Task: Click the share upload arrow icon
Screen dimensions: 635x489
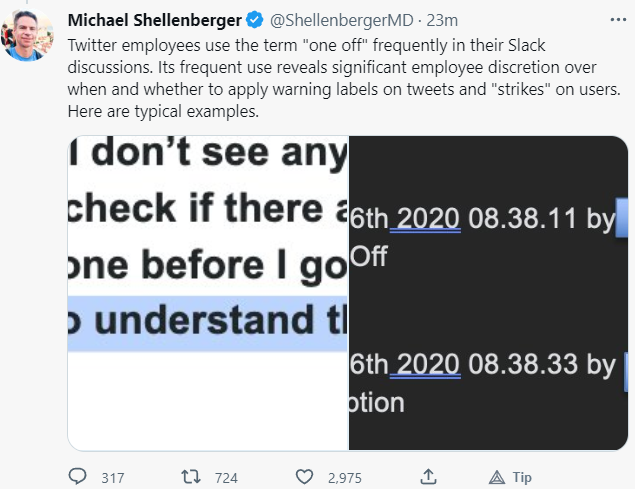Action: tap(427, 477)
